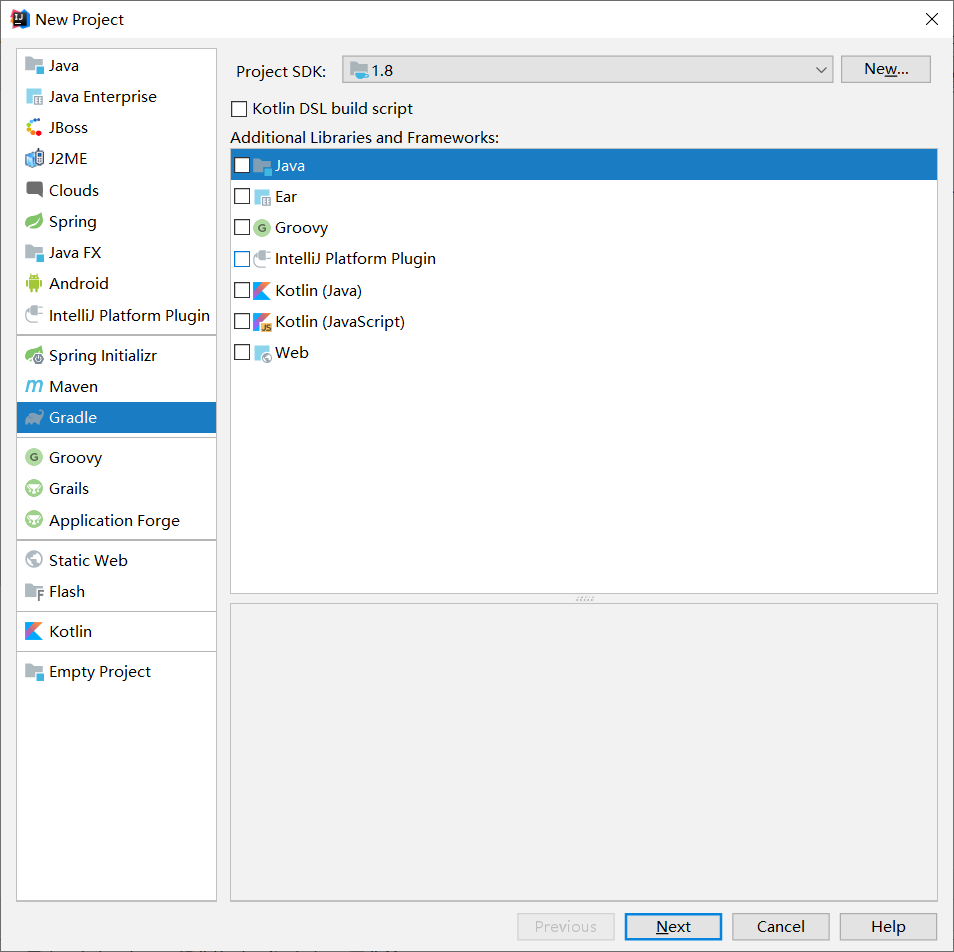Click the sidebar Kotlin K icon
954x952 pixels.
click(34, 631)
